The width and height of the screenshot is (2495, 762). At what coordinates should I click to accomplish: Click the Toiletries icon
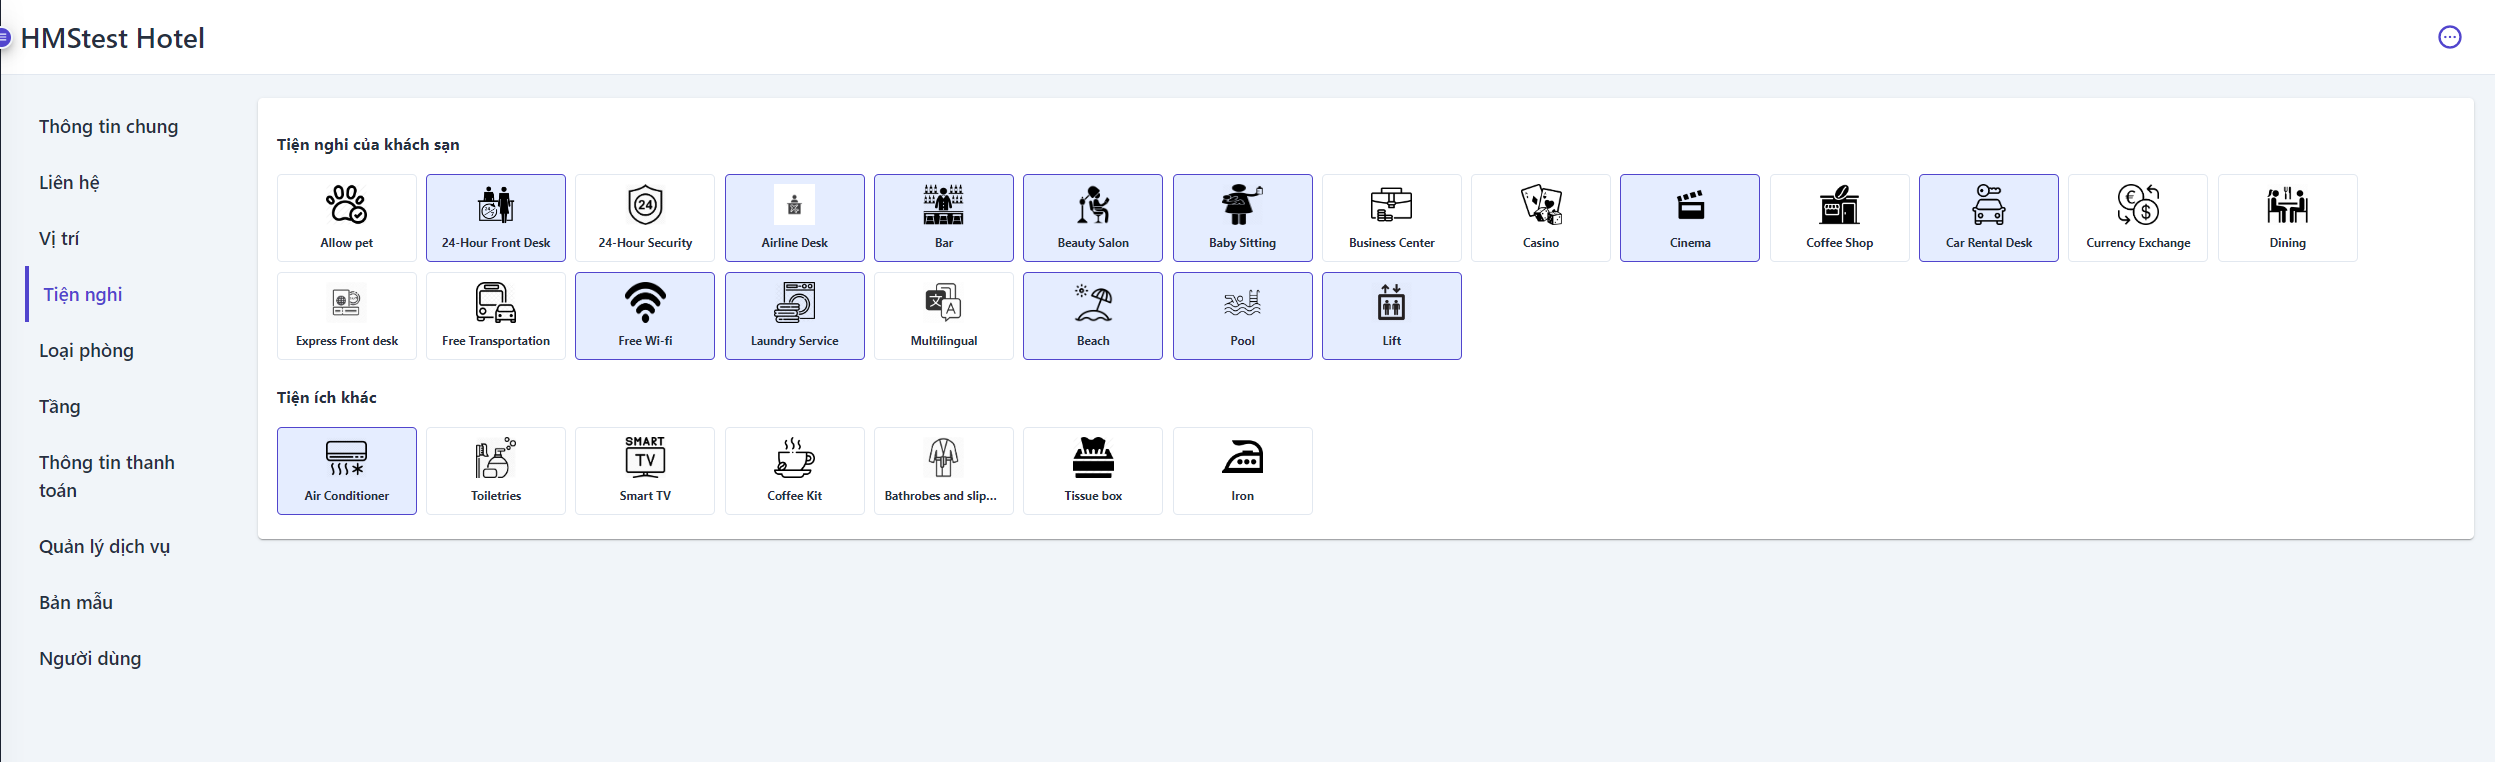pyautogui.click(x=496, y=457)
